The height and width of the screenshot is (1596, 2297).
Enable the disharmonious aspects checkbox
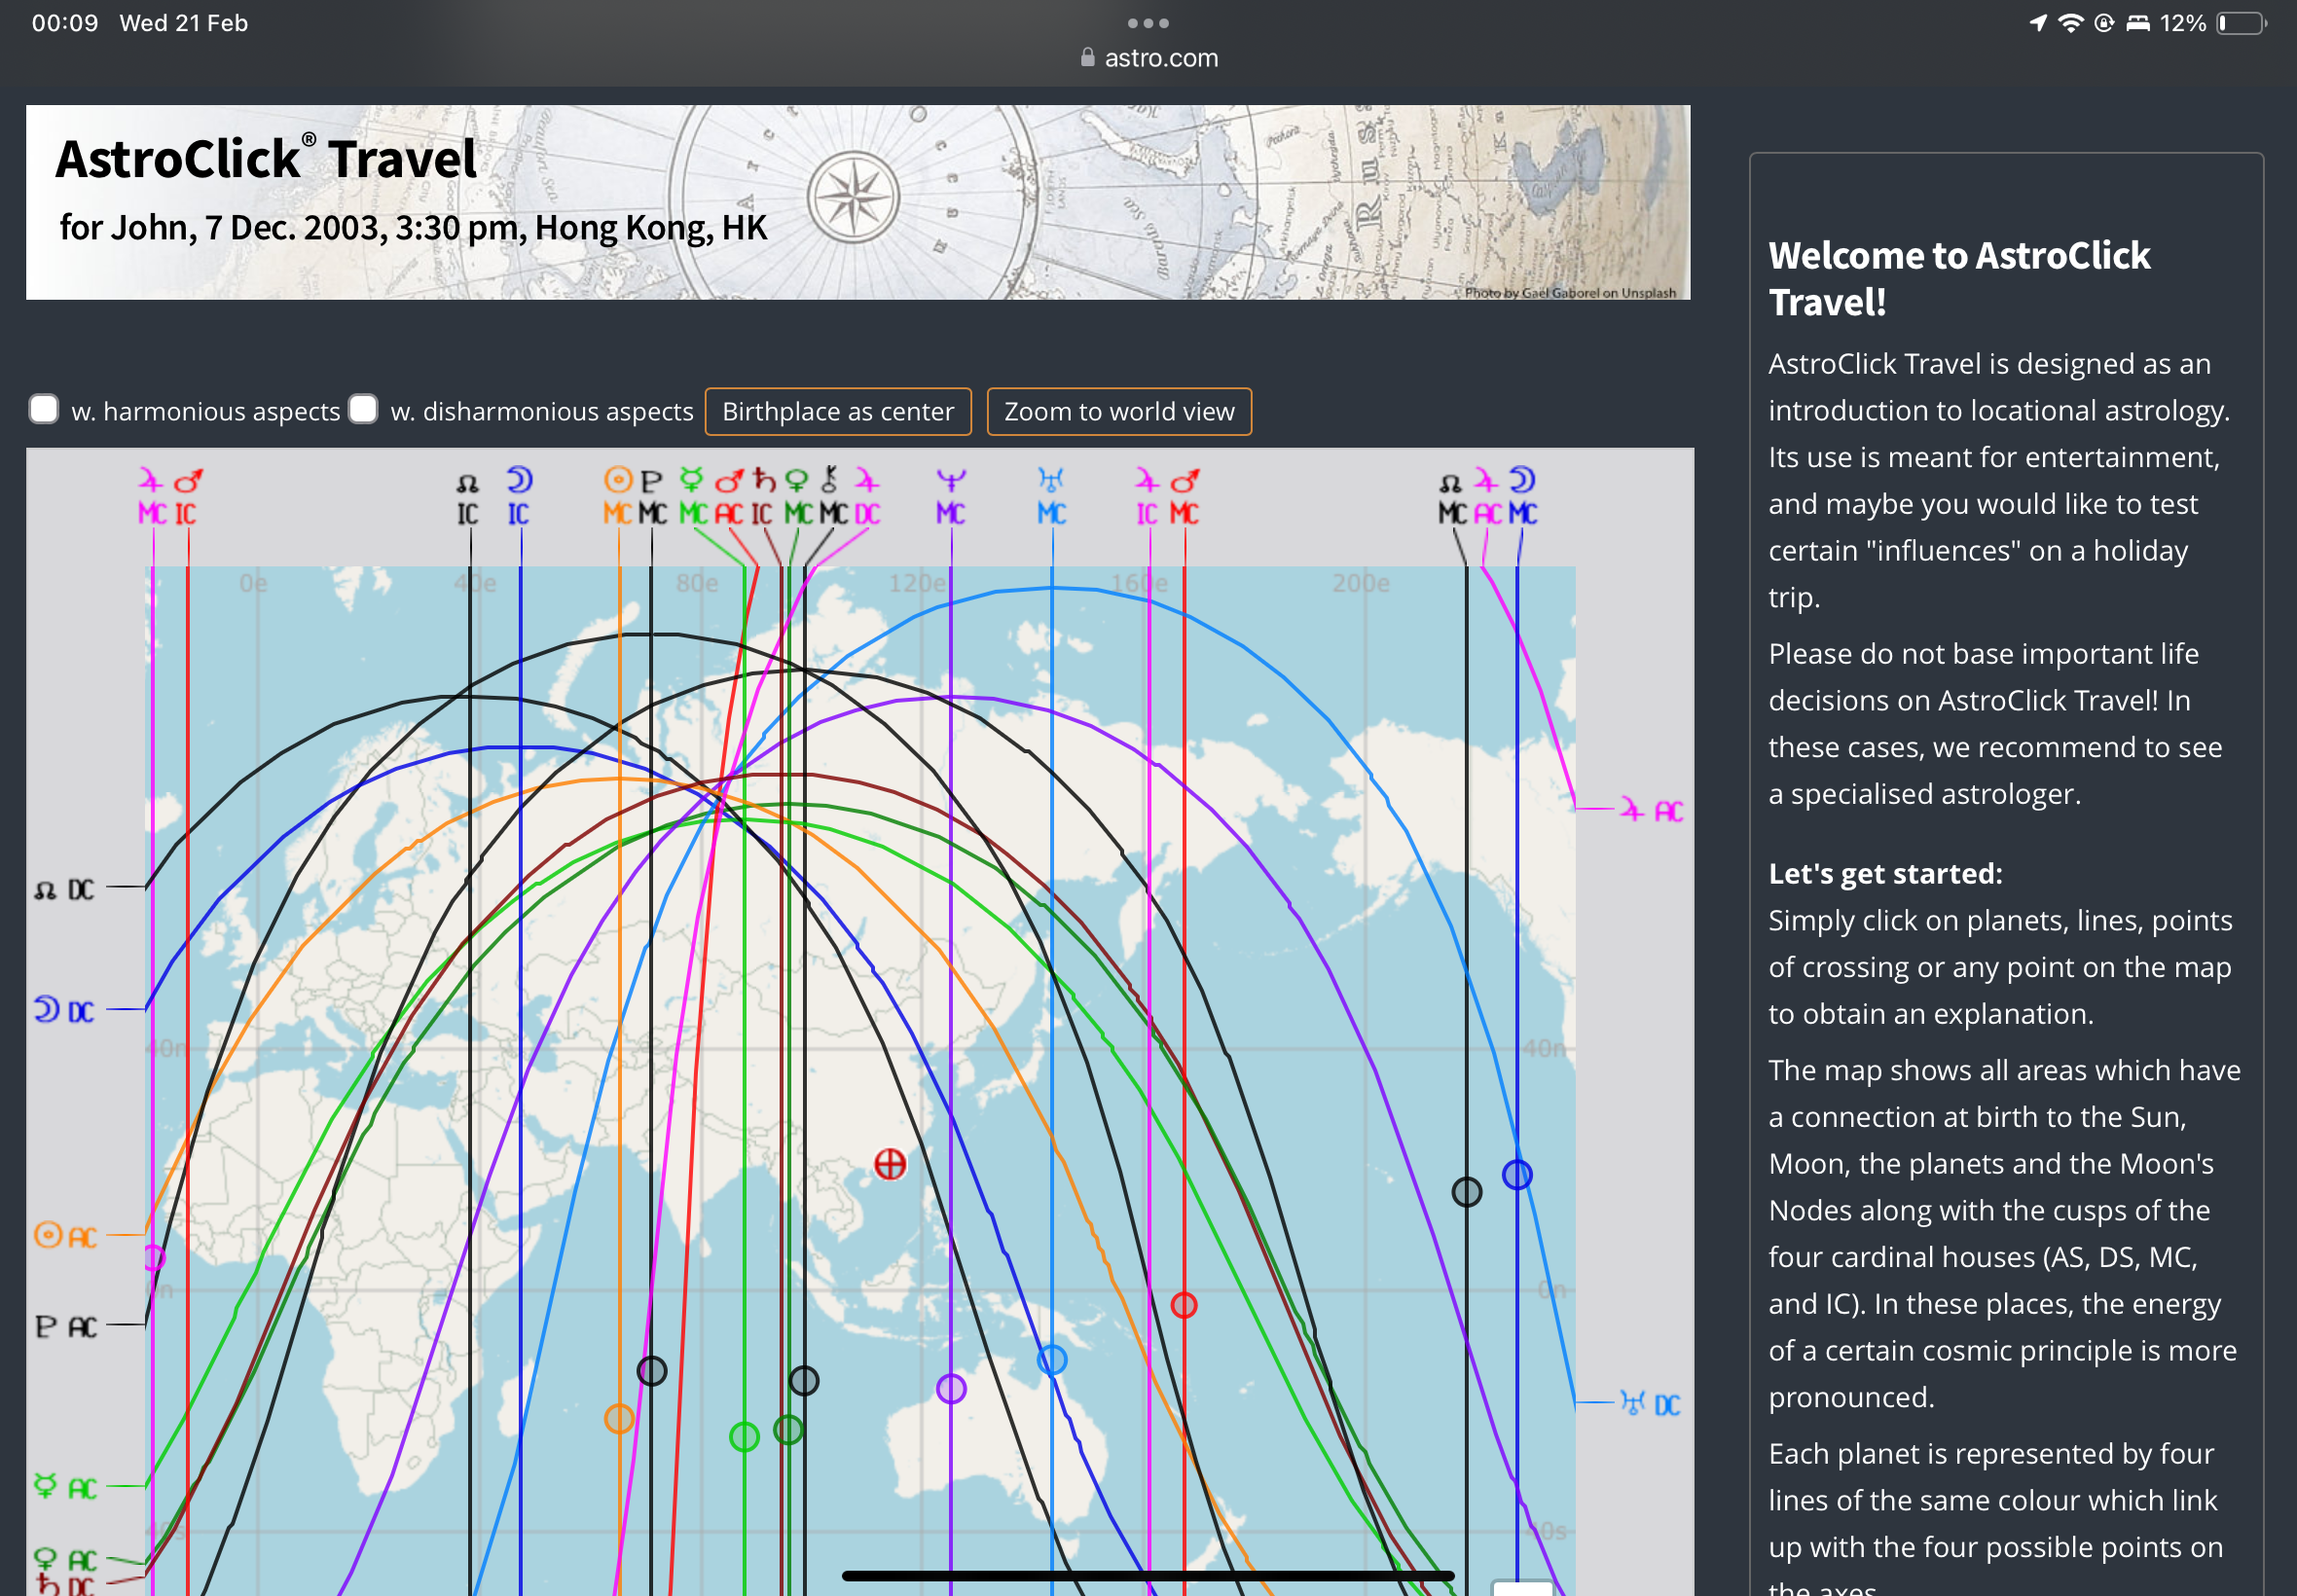click(x=363, y=410)
